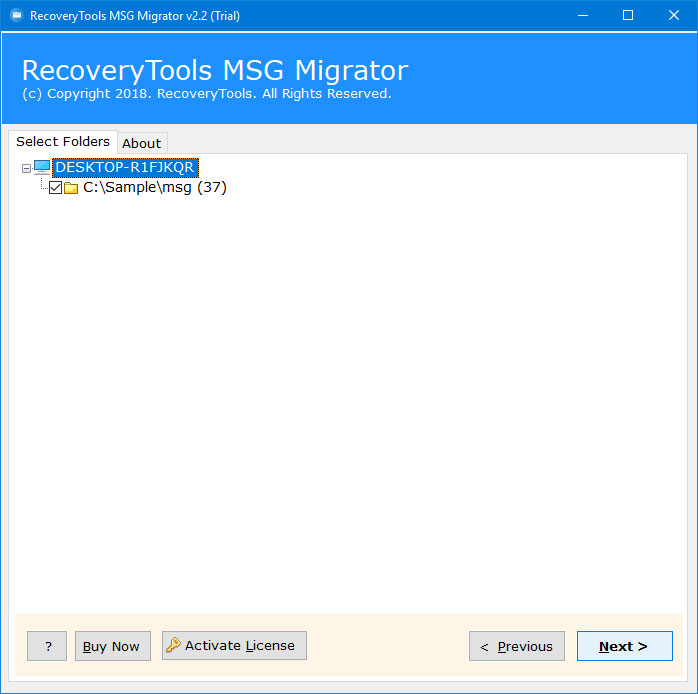Go back with the Previous button

pos(517,646)
